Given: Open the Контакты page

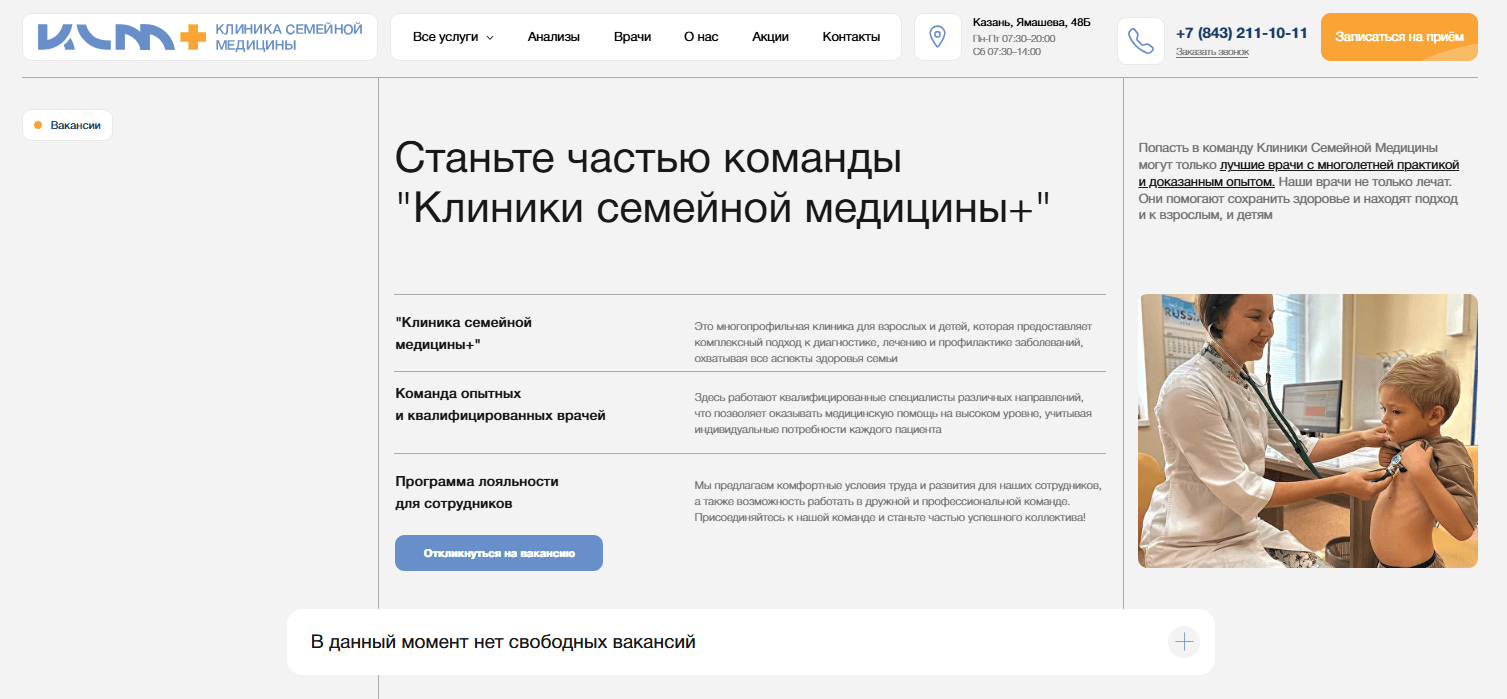Looking at the screenshot, I should (851, 37).
